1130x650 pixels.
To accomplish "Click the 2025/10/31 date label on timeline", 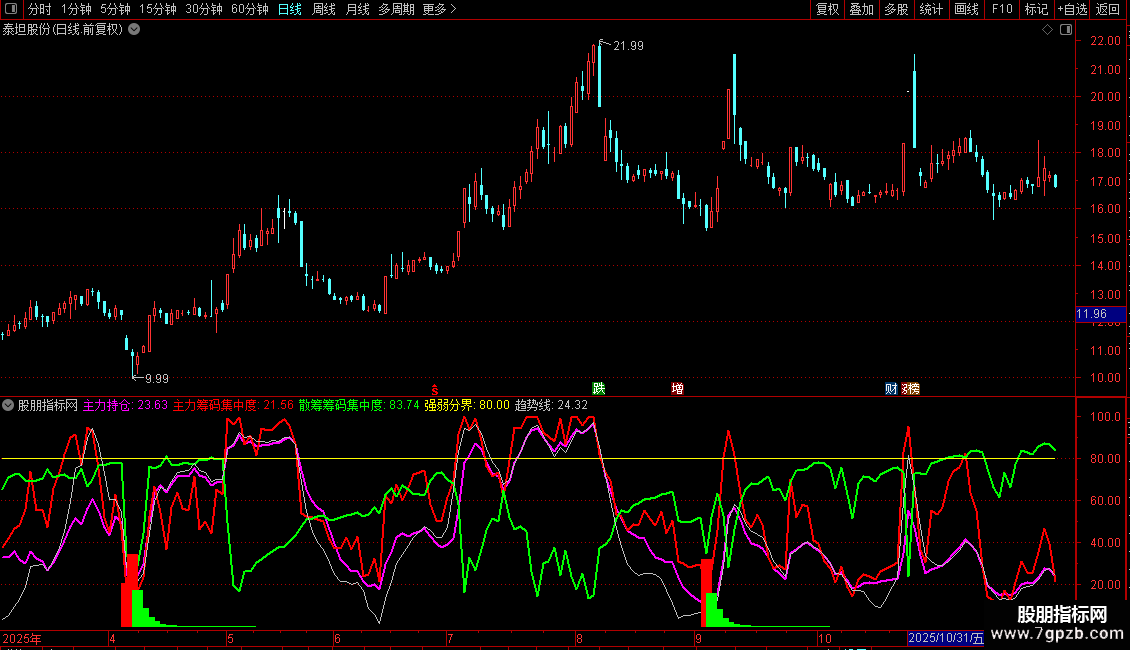I will point(945,638).
